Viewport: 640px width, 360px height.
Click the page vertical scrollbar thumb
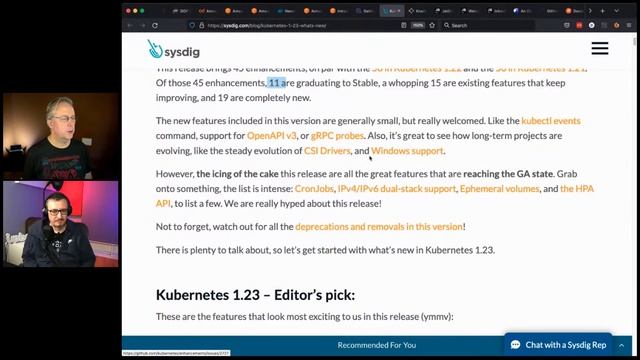click(634, 42)
